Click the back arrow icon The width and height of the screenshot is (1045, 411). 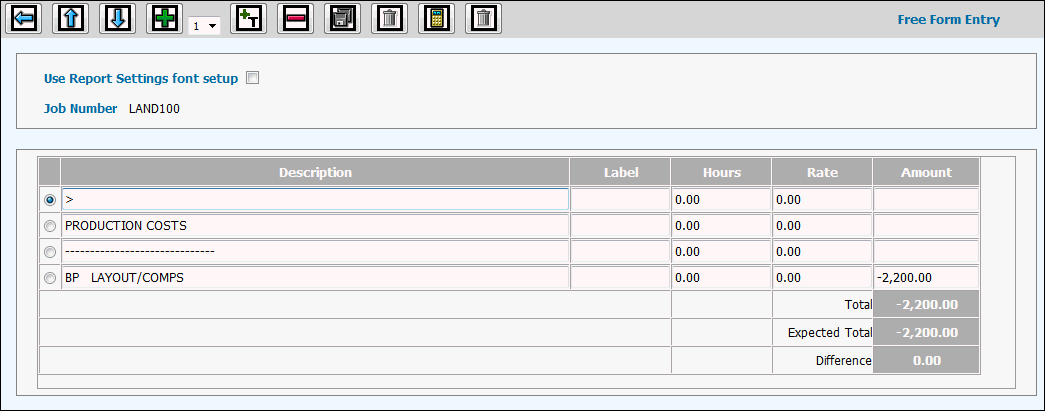pyautogui.click(x=24, y=19)
